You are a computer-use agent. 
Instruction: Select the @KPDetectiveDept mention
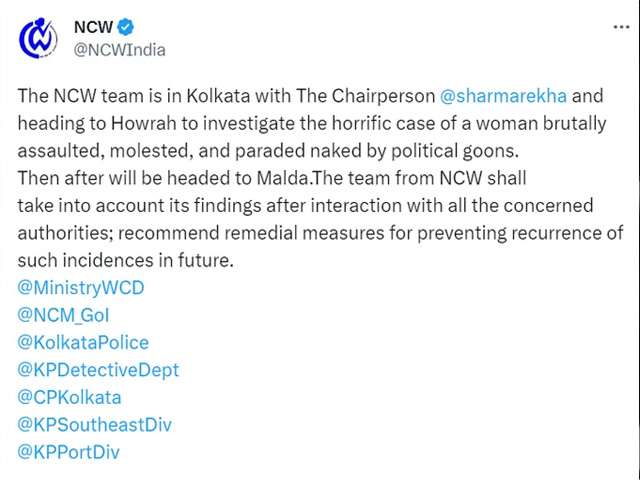[x=98, y=370]
